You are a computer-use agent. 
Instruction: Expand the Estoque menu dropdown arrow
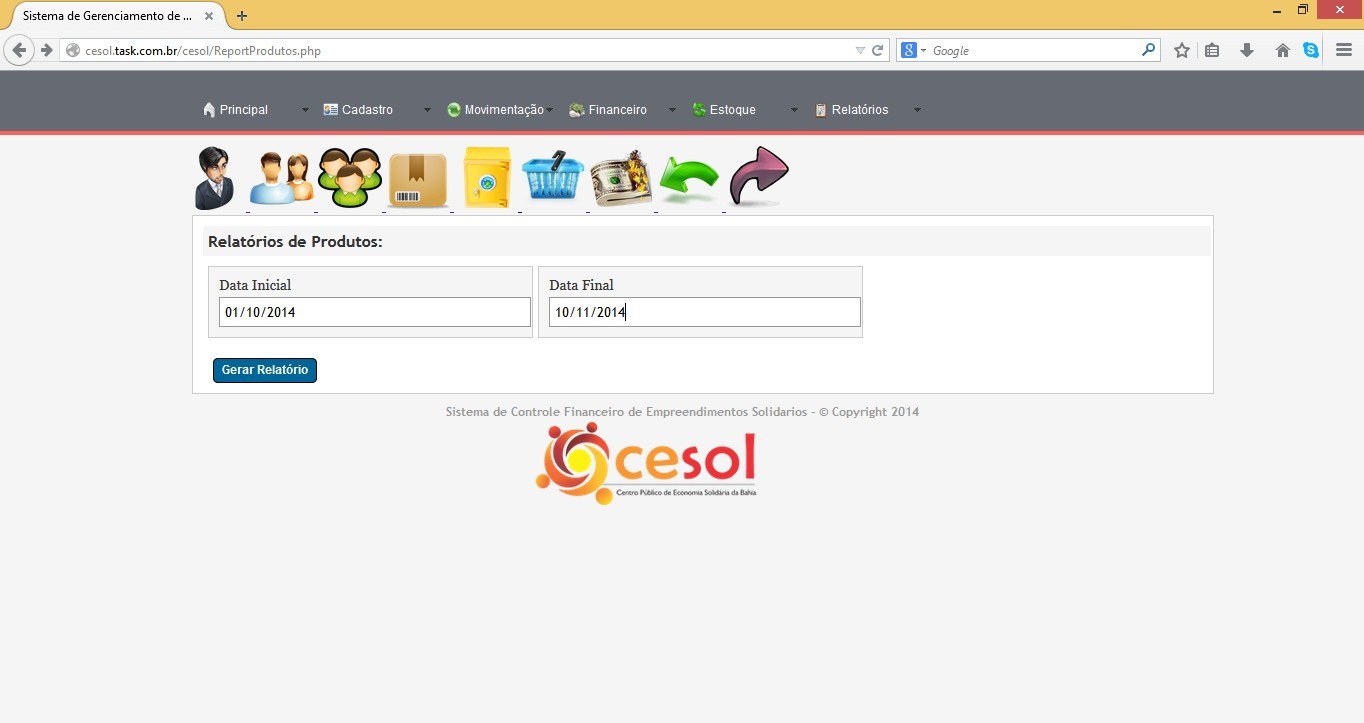coord(794,110)
